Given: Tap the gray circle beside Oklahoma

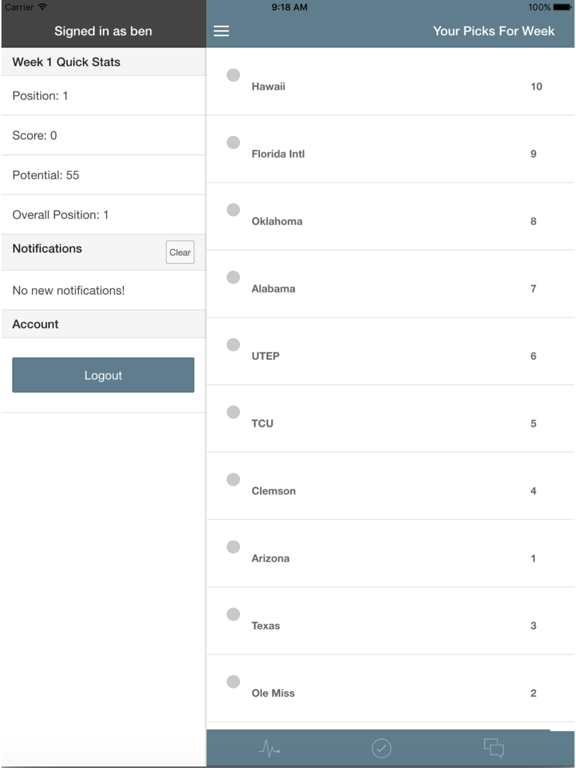Looking at the screenshot, I should click(233, 210).
